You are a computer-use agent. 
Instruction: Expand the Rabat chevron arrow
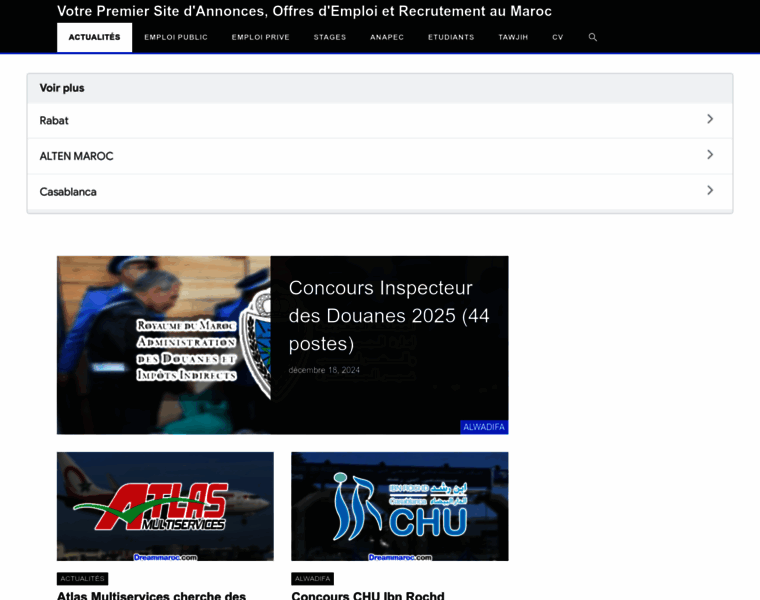click(710, 119)
